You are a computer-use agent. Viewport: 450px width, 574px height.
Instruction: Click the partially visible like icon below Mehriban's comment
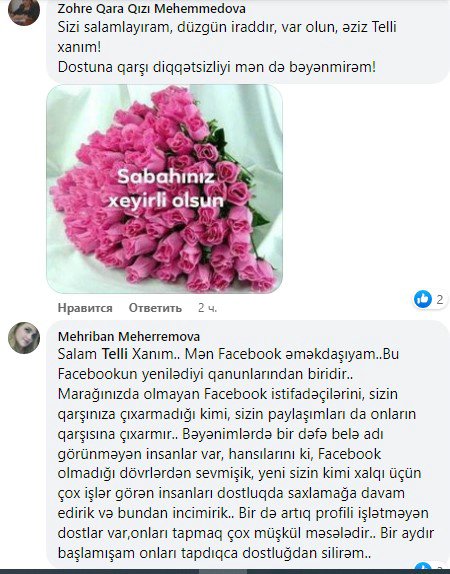tap(423, 566)
